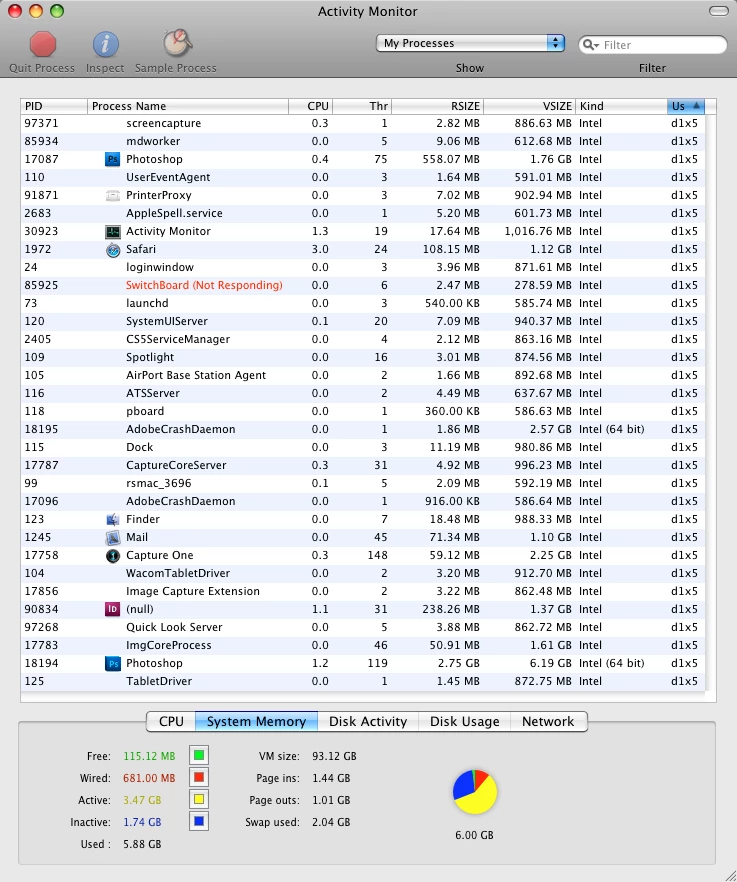Focus the Filter search field
The image size is (737, 882).
[x=653, y=44]
